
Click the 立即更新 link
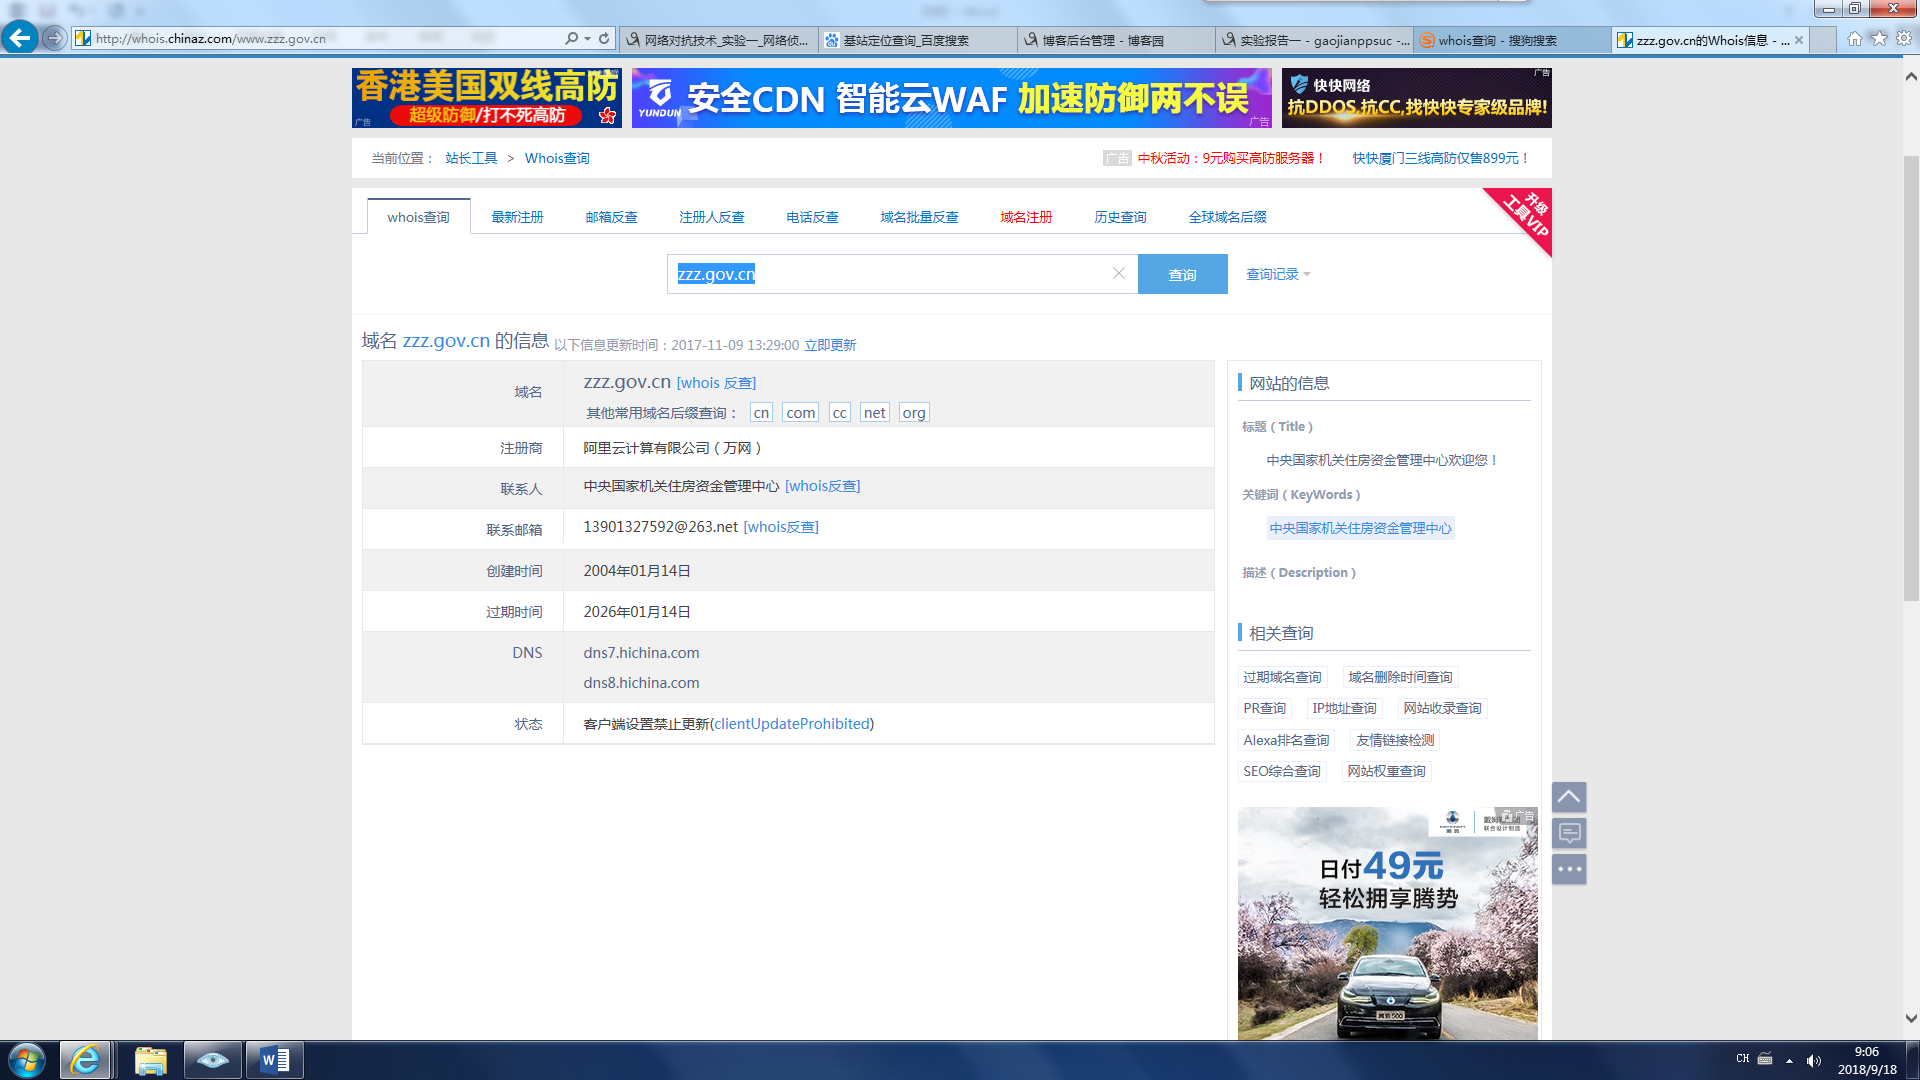(x=830, y=345)
